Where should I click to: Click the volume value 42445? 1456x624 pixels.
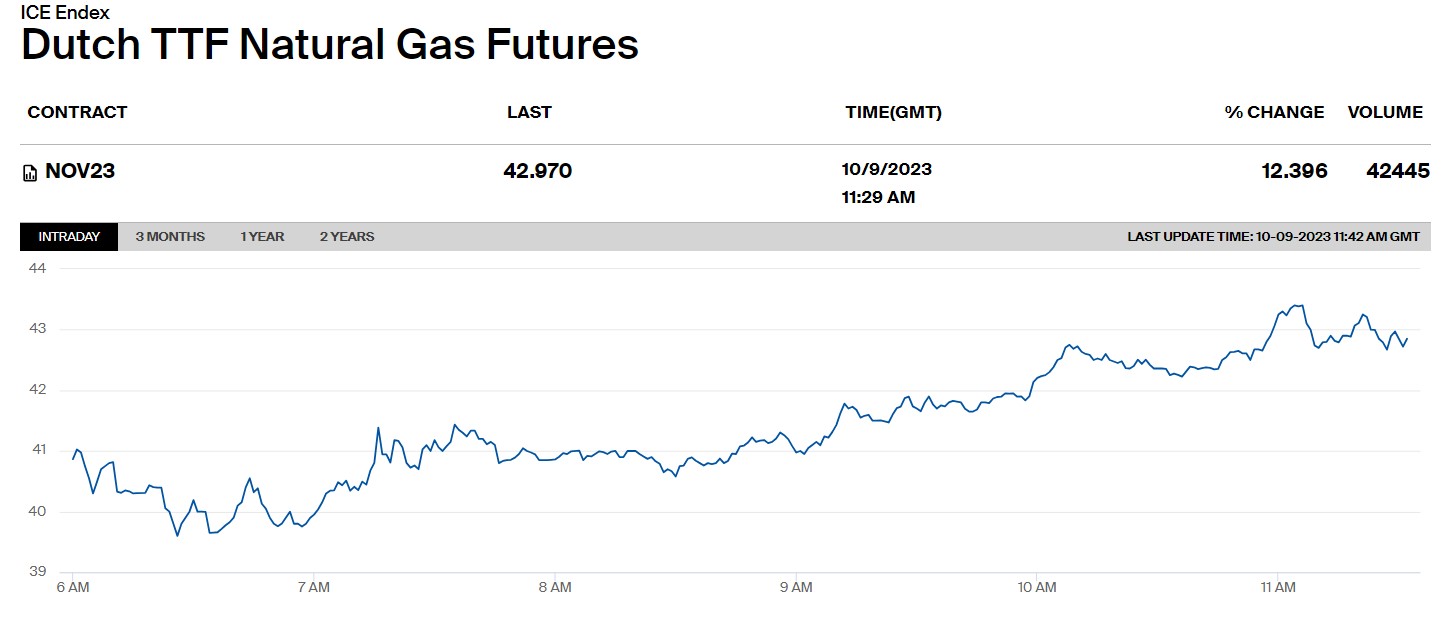click(1398, 171)
